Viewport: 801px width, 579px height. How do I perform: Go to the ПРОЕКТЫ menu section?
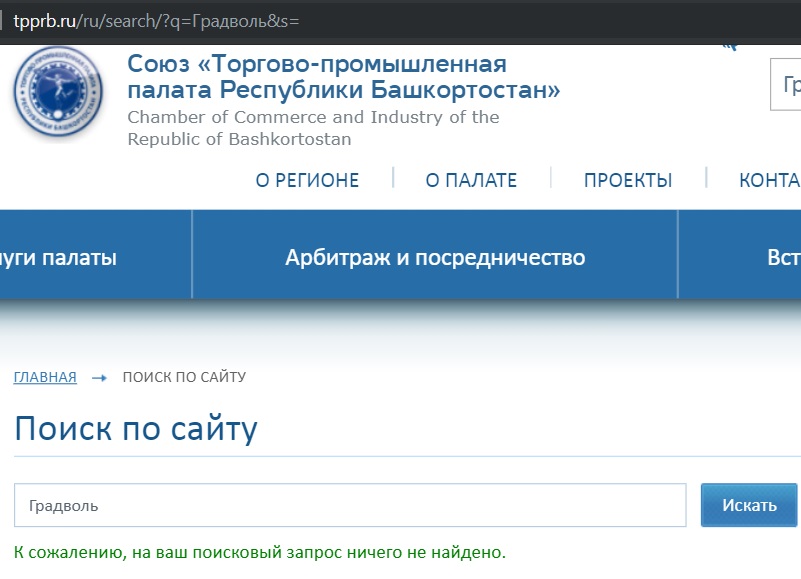pos(628,181)
